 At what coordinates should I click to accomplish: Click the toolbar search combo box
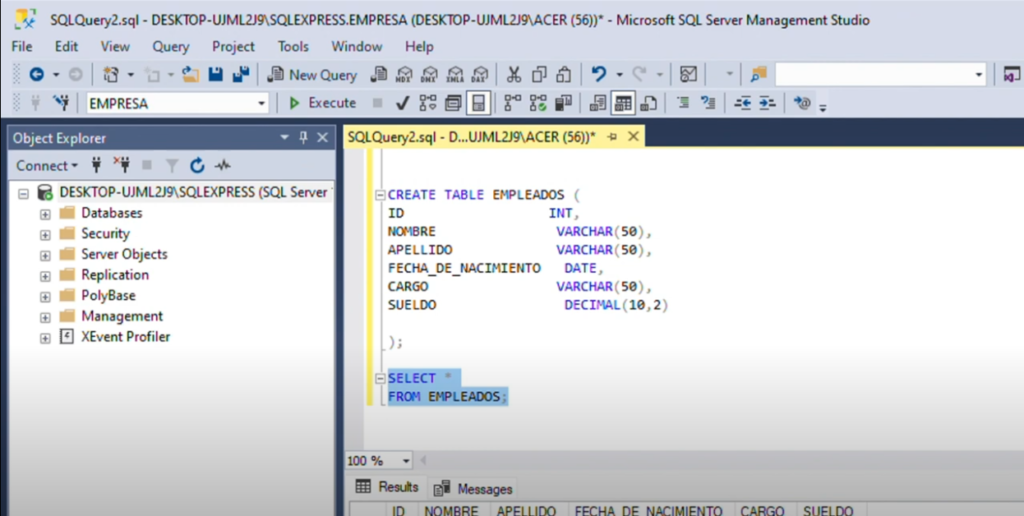pyautogui.click(x=880, y=75)
